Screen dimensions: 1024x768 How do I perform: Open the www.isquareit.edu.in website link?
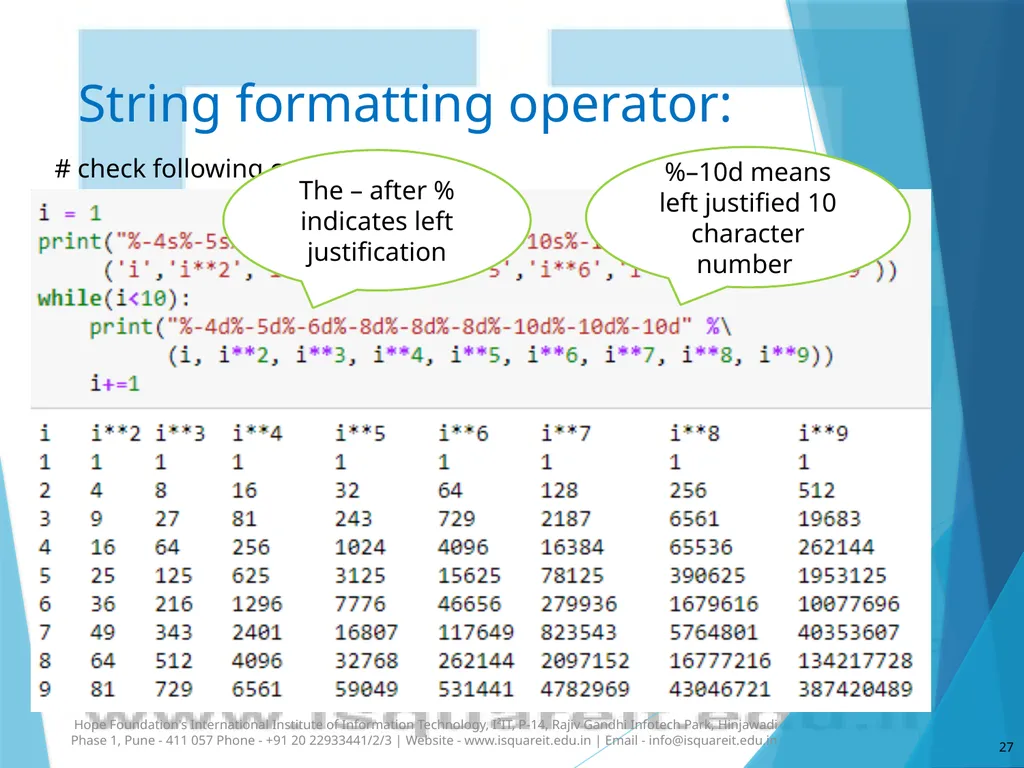[527, 741]
